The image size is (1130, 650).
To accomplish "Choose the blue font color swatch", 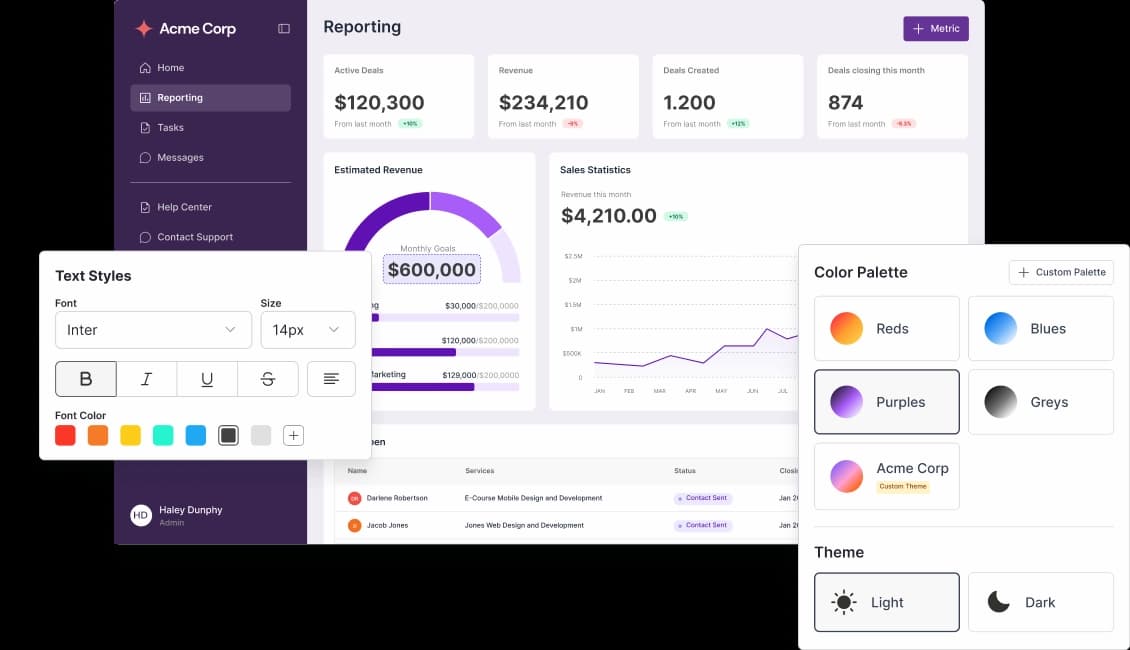I will 196,435.
